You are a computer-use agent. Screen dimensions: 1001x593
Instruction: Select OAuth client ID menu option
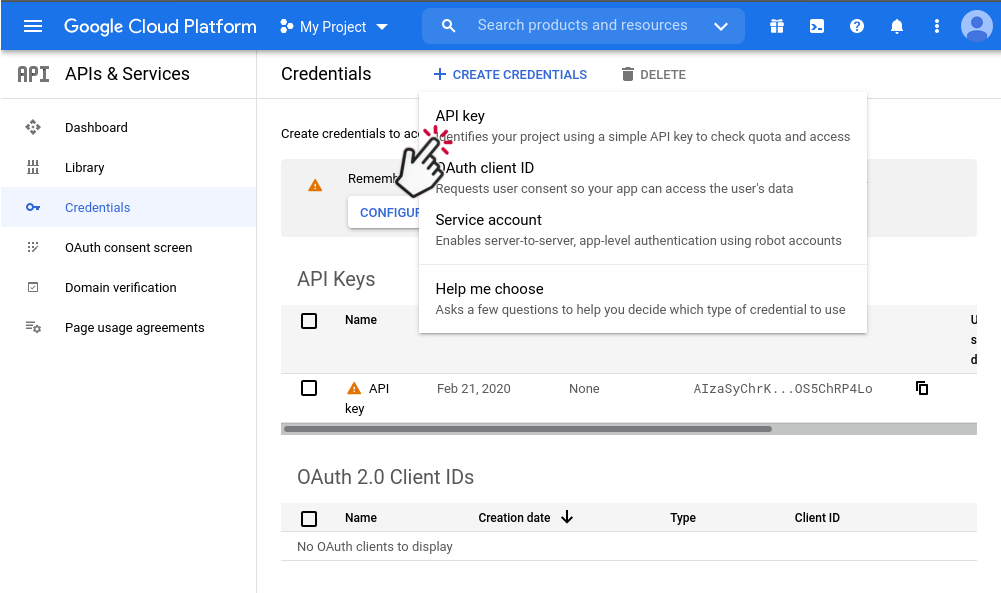pyautogui.click(x=643, y=177)
